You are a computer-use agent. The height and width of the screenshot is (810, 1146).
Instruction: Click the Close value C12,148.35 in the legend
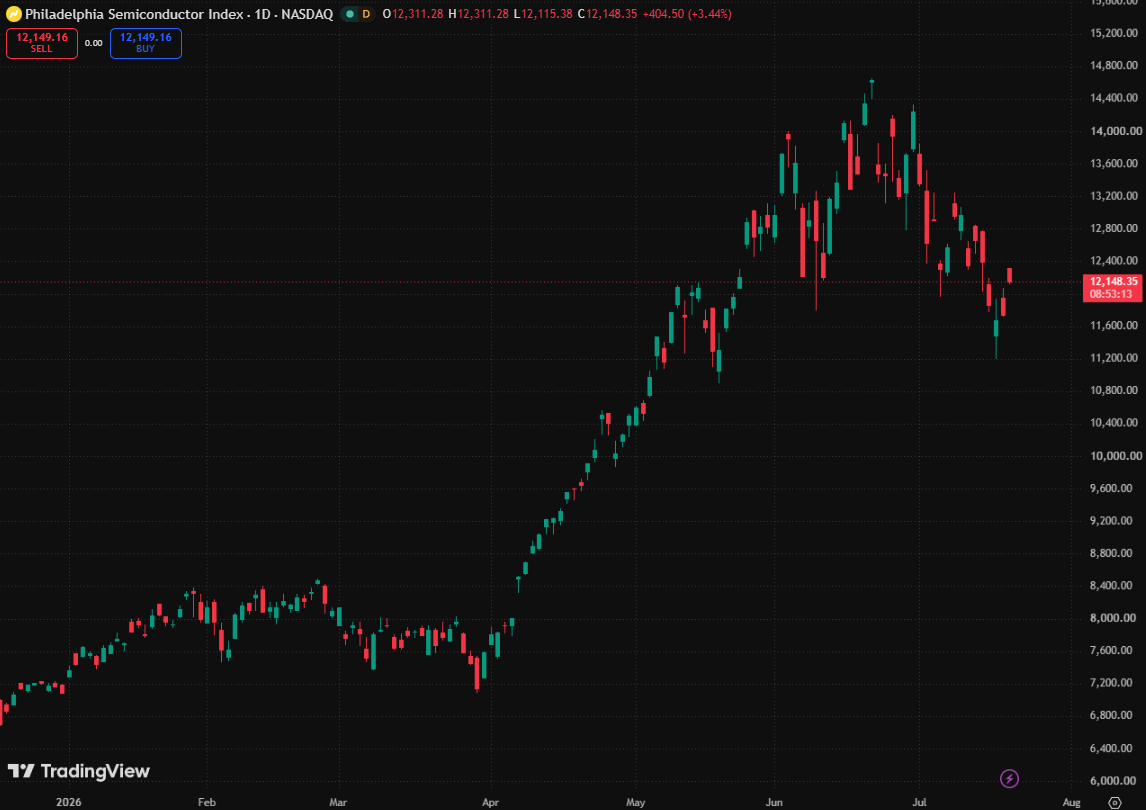click(x=607, y=14)
